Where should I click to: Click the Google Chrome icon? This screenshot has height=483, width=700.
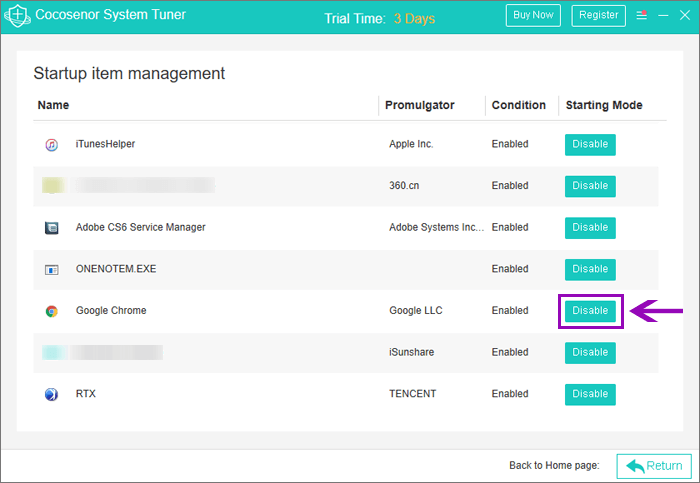(51, 311)
